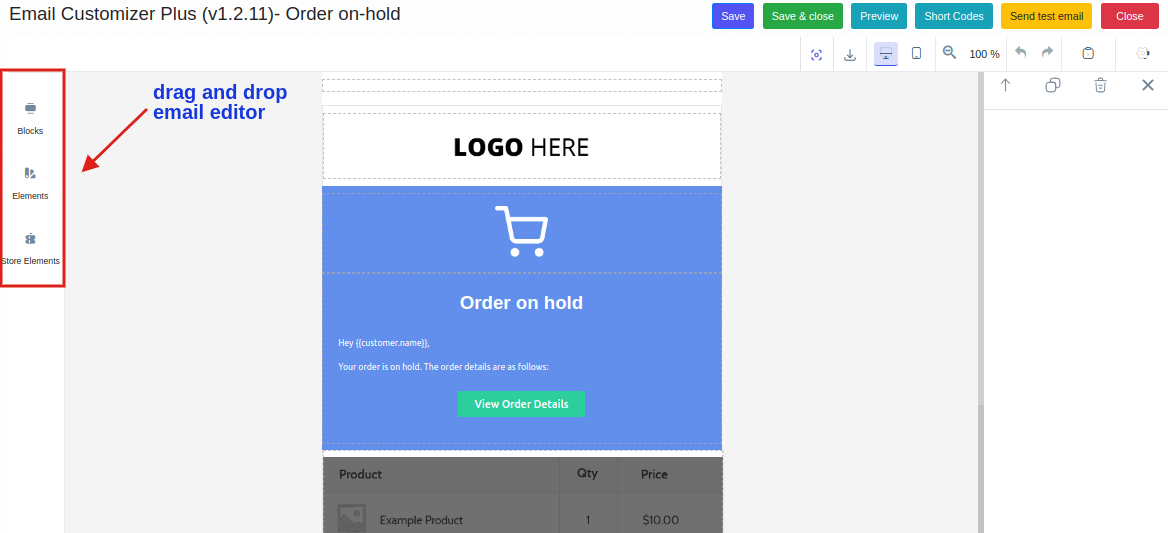Open the Elements panel
Viewport: 1168px width, 533px height.
point(30,182)
